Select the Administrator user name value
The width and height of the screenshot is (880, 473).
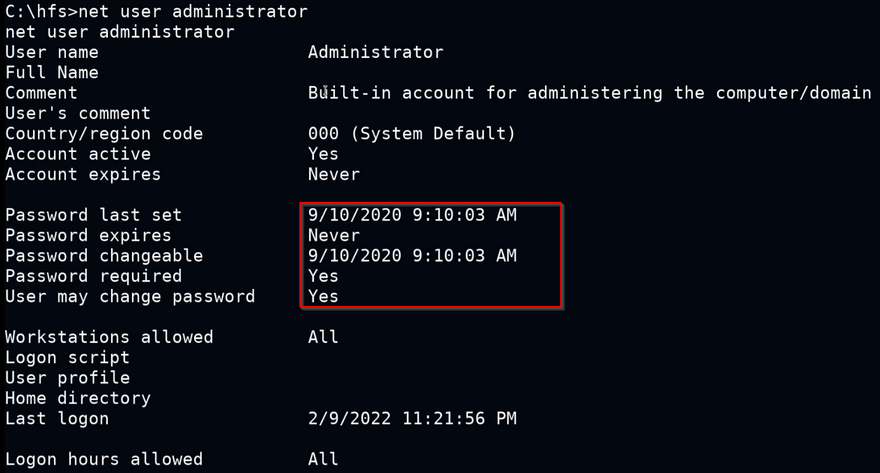tap(375, 52)
